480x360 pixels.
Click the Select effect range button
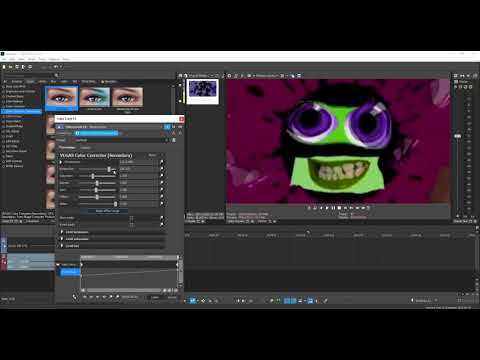[x=107, y=211]
